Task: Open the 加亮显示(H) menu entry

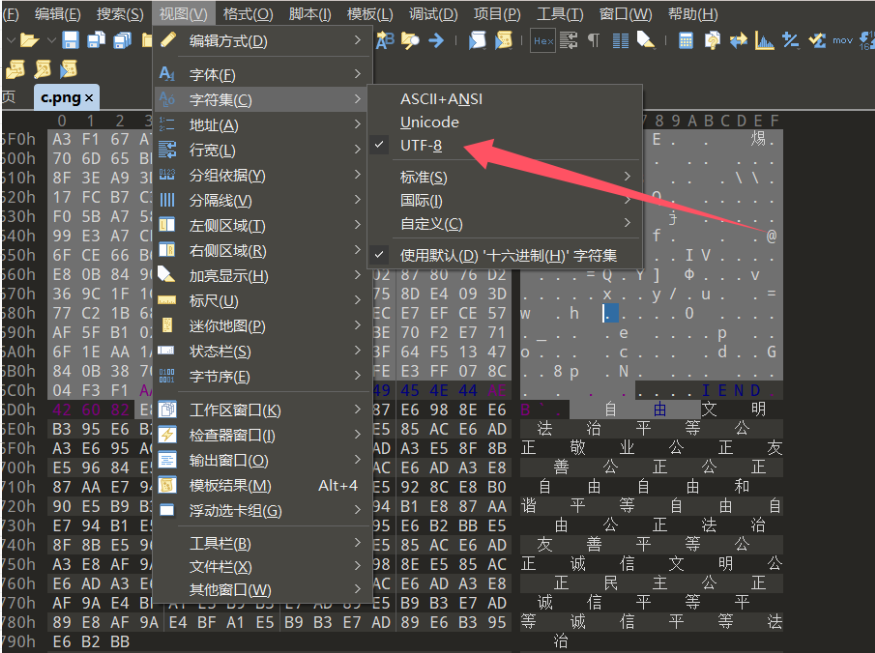Action: (261, 275)
